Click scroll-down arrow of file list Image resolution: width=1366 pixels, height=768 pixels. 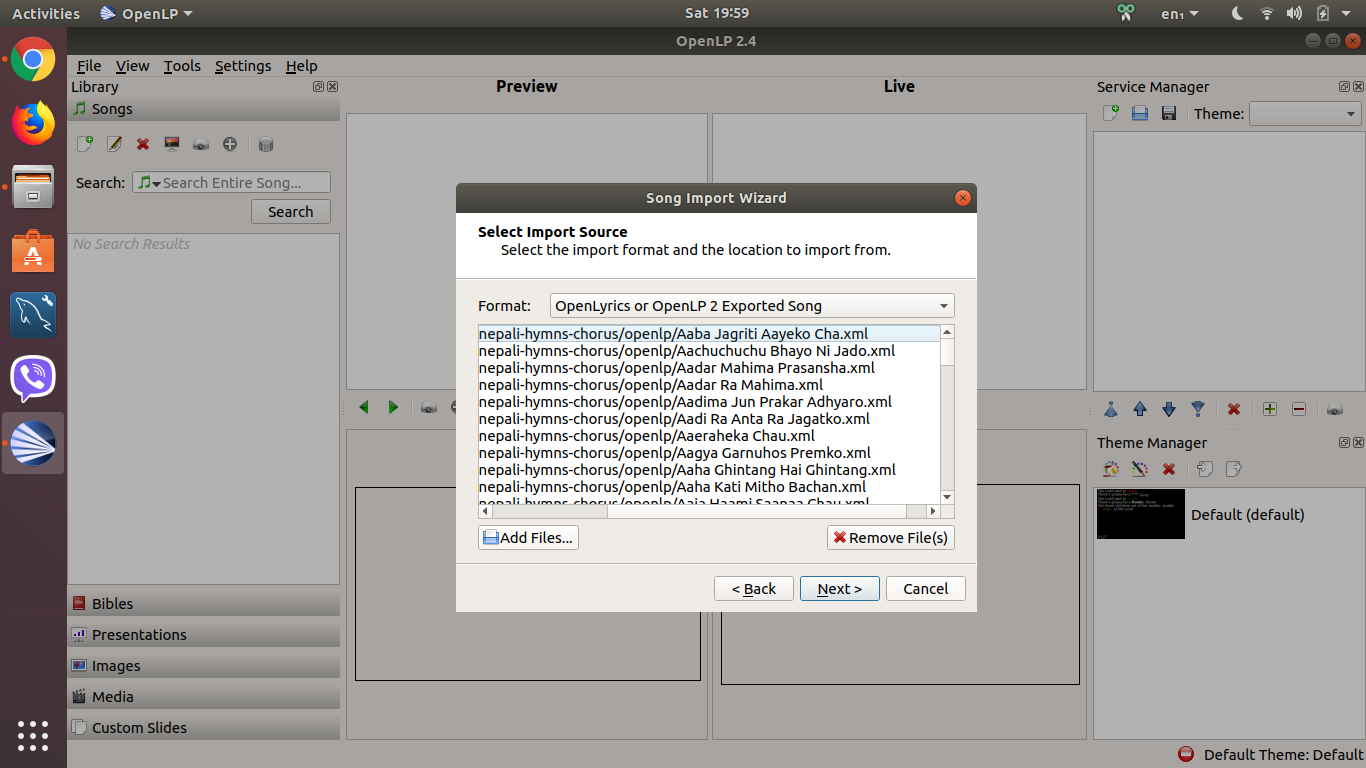tap(948, 497)
